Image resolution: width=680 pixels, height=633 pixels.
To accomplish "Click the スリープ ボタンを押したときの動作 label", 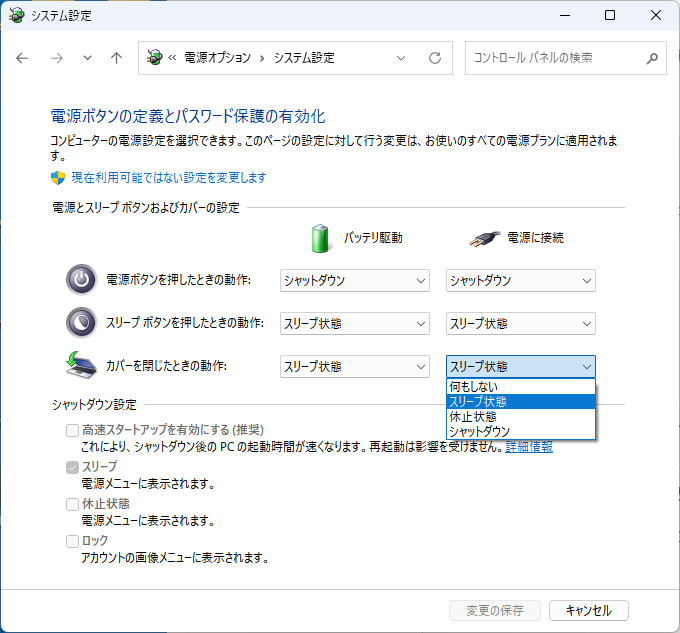I will click(x=185, y=323).
